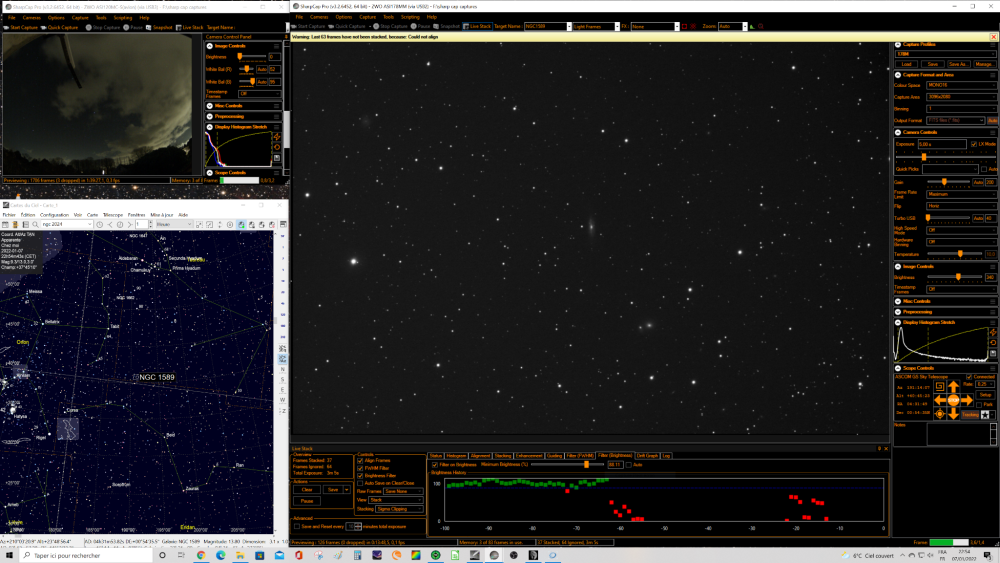Click the S direction button in Cartes du Ciel

point(283,379)
